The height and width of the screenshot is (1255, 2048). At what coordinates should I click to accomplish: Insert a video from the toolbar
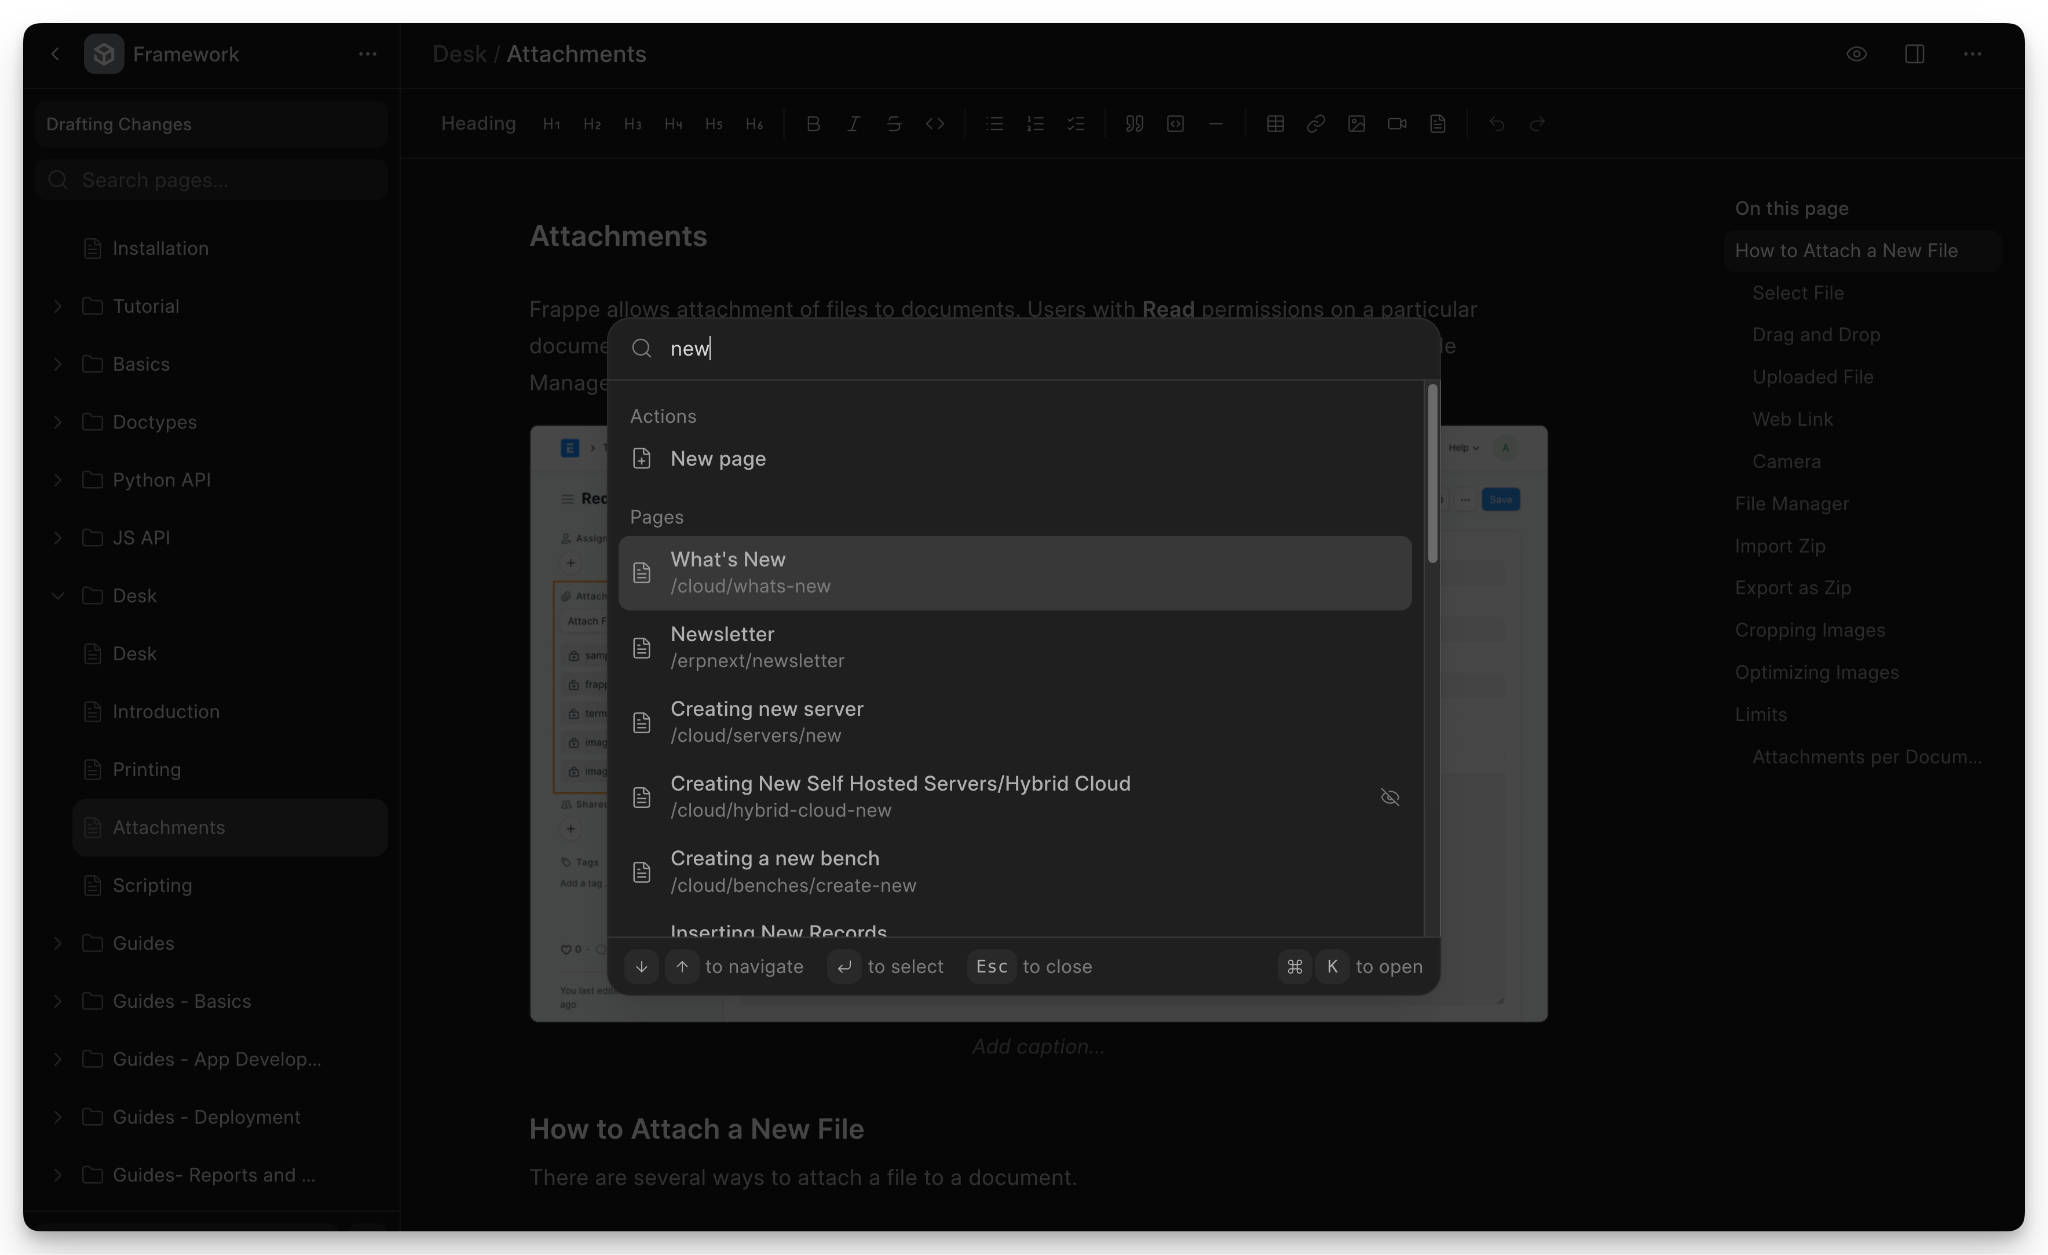point(1397,124)
